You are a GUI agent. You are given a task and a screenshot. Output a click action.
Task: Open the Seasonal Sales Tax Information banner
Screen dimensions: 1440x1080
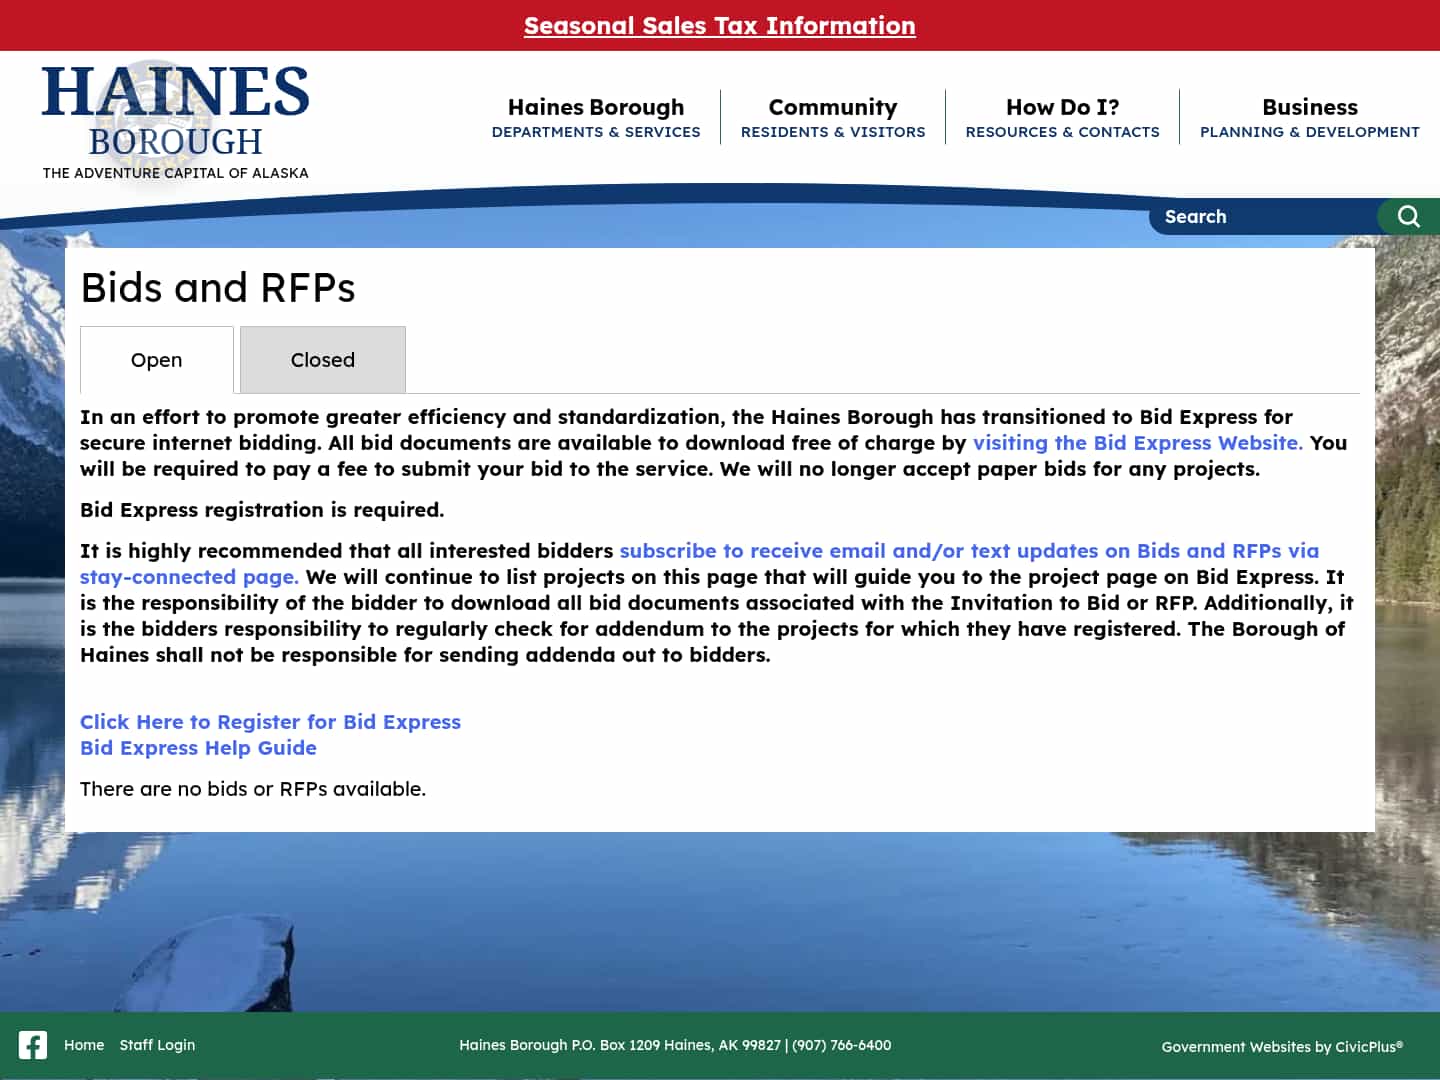(719, 25)
